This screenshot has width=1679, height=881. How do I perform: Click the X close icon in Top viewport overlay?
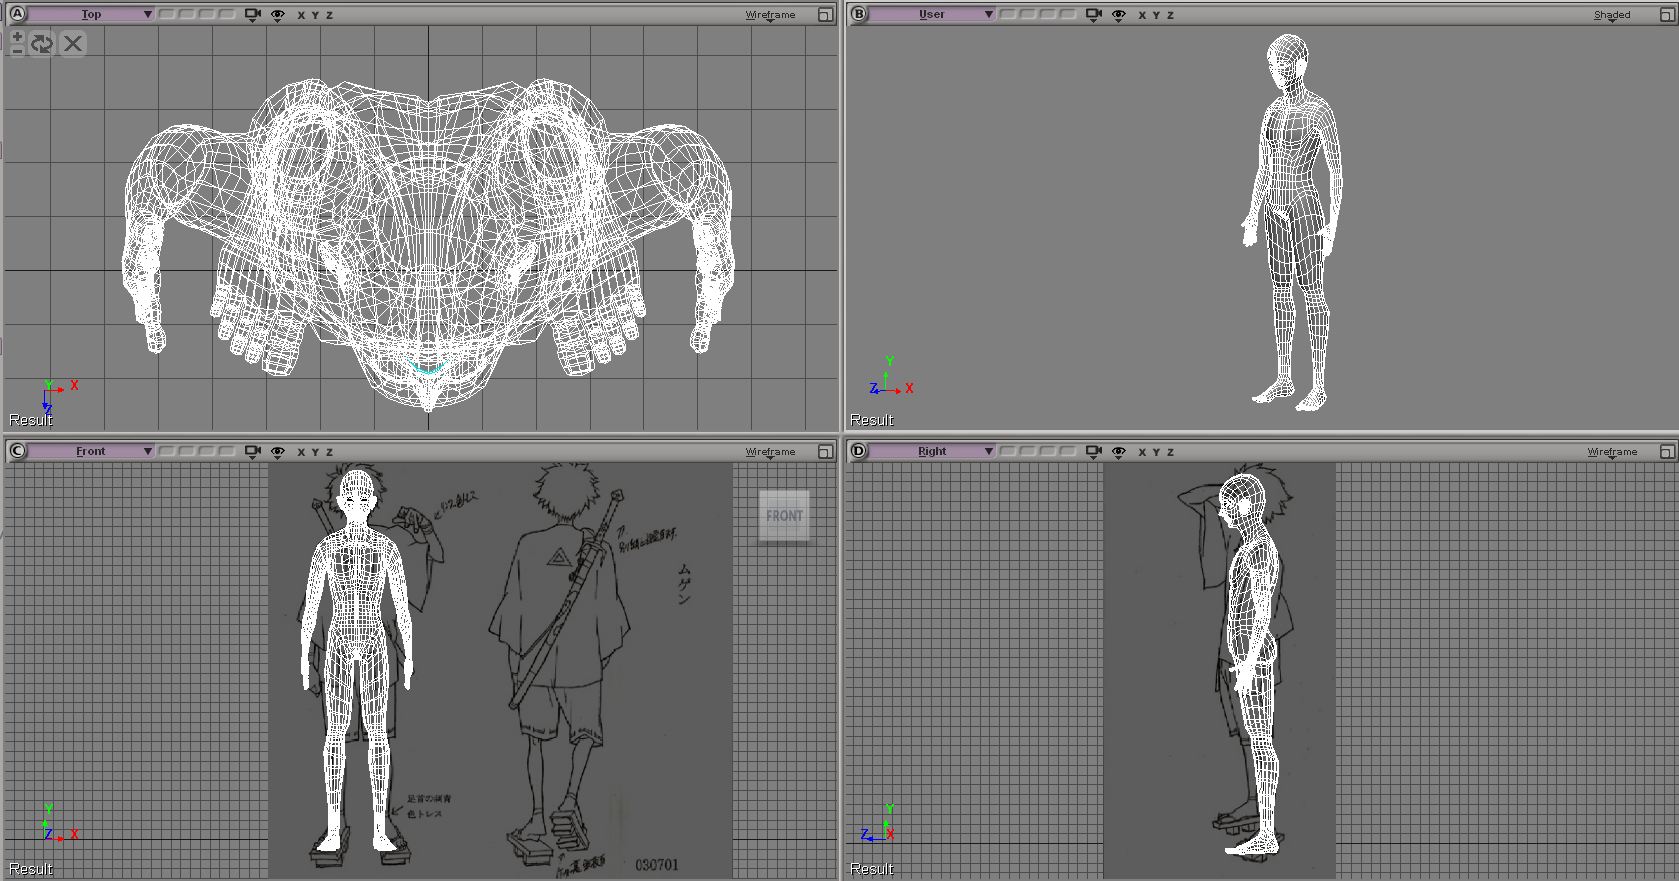[x=73, y=43]
